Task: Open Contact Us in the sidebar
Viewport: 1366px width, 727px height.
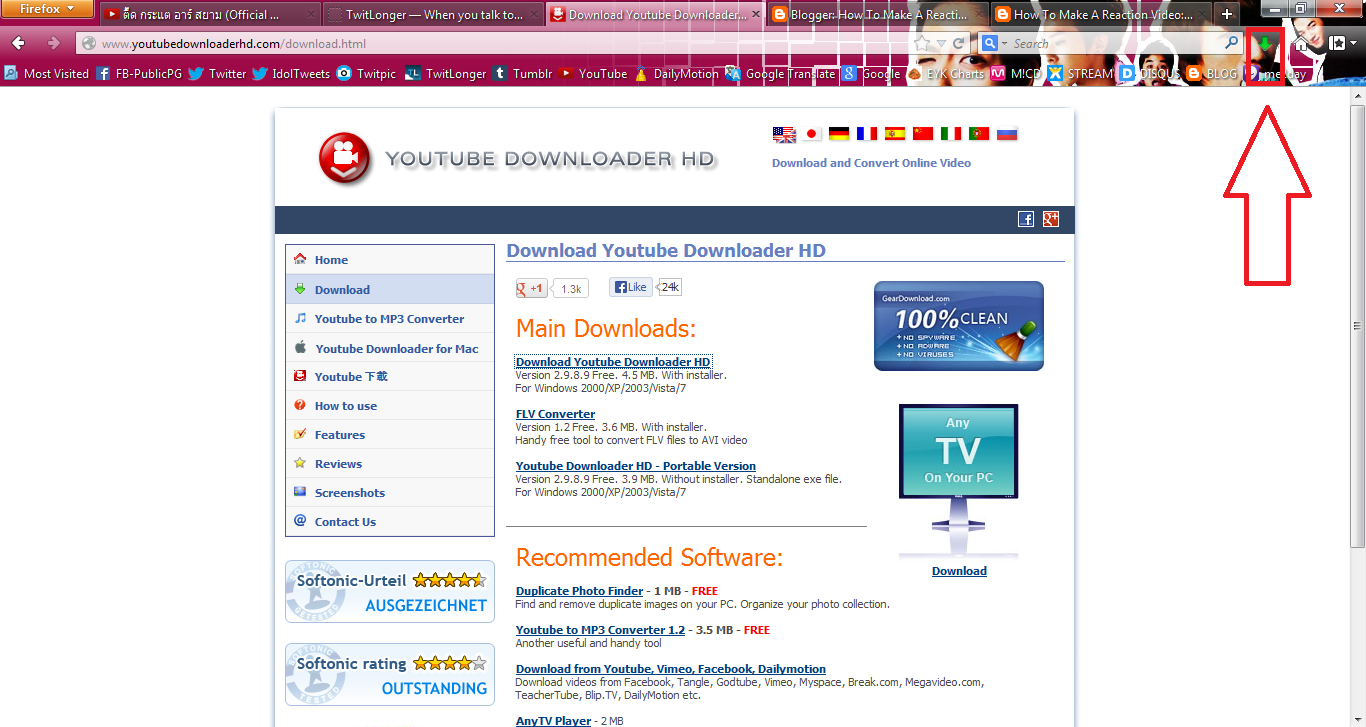Action: [390, 522]
